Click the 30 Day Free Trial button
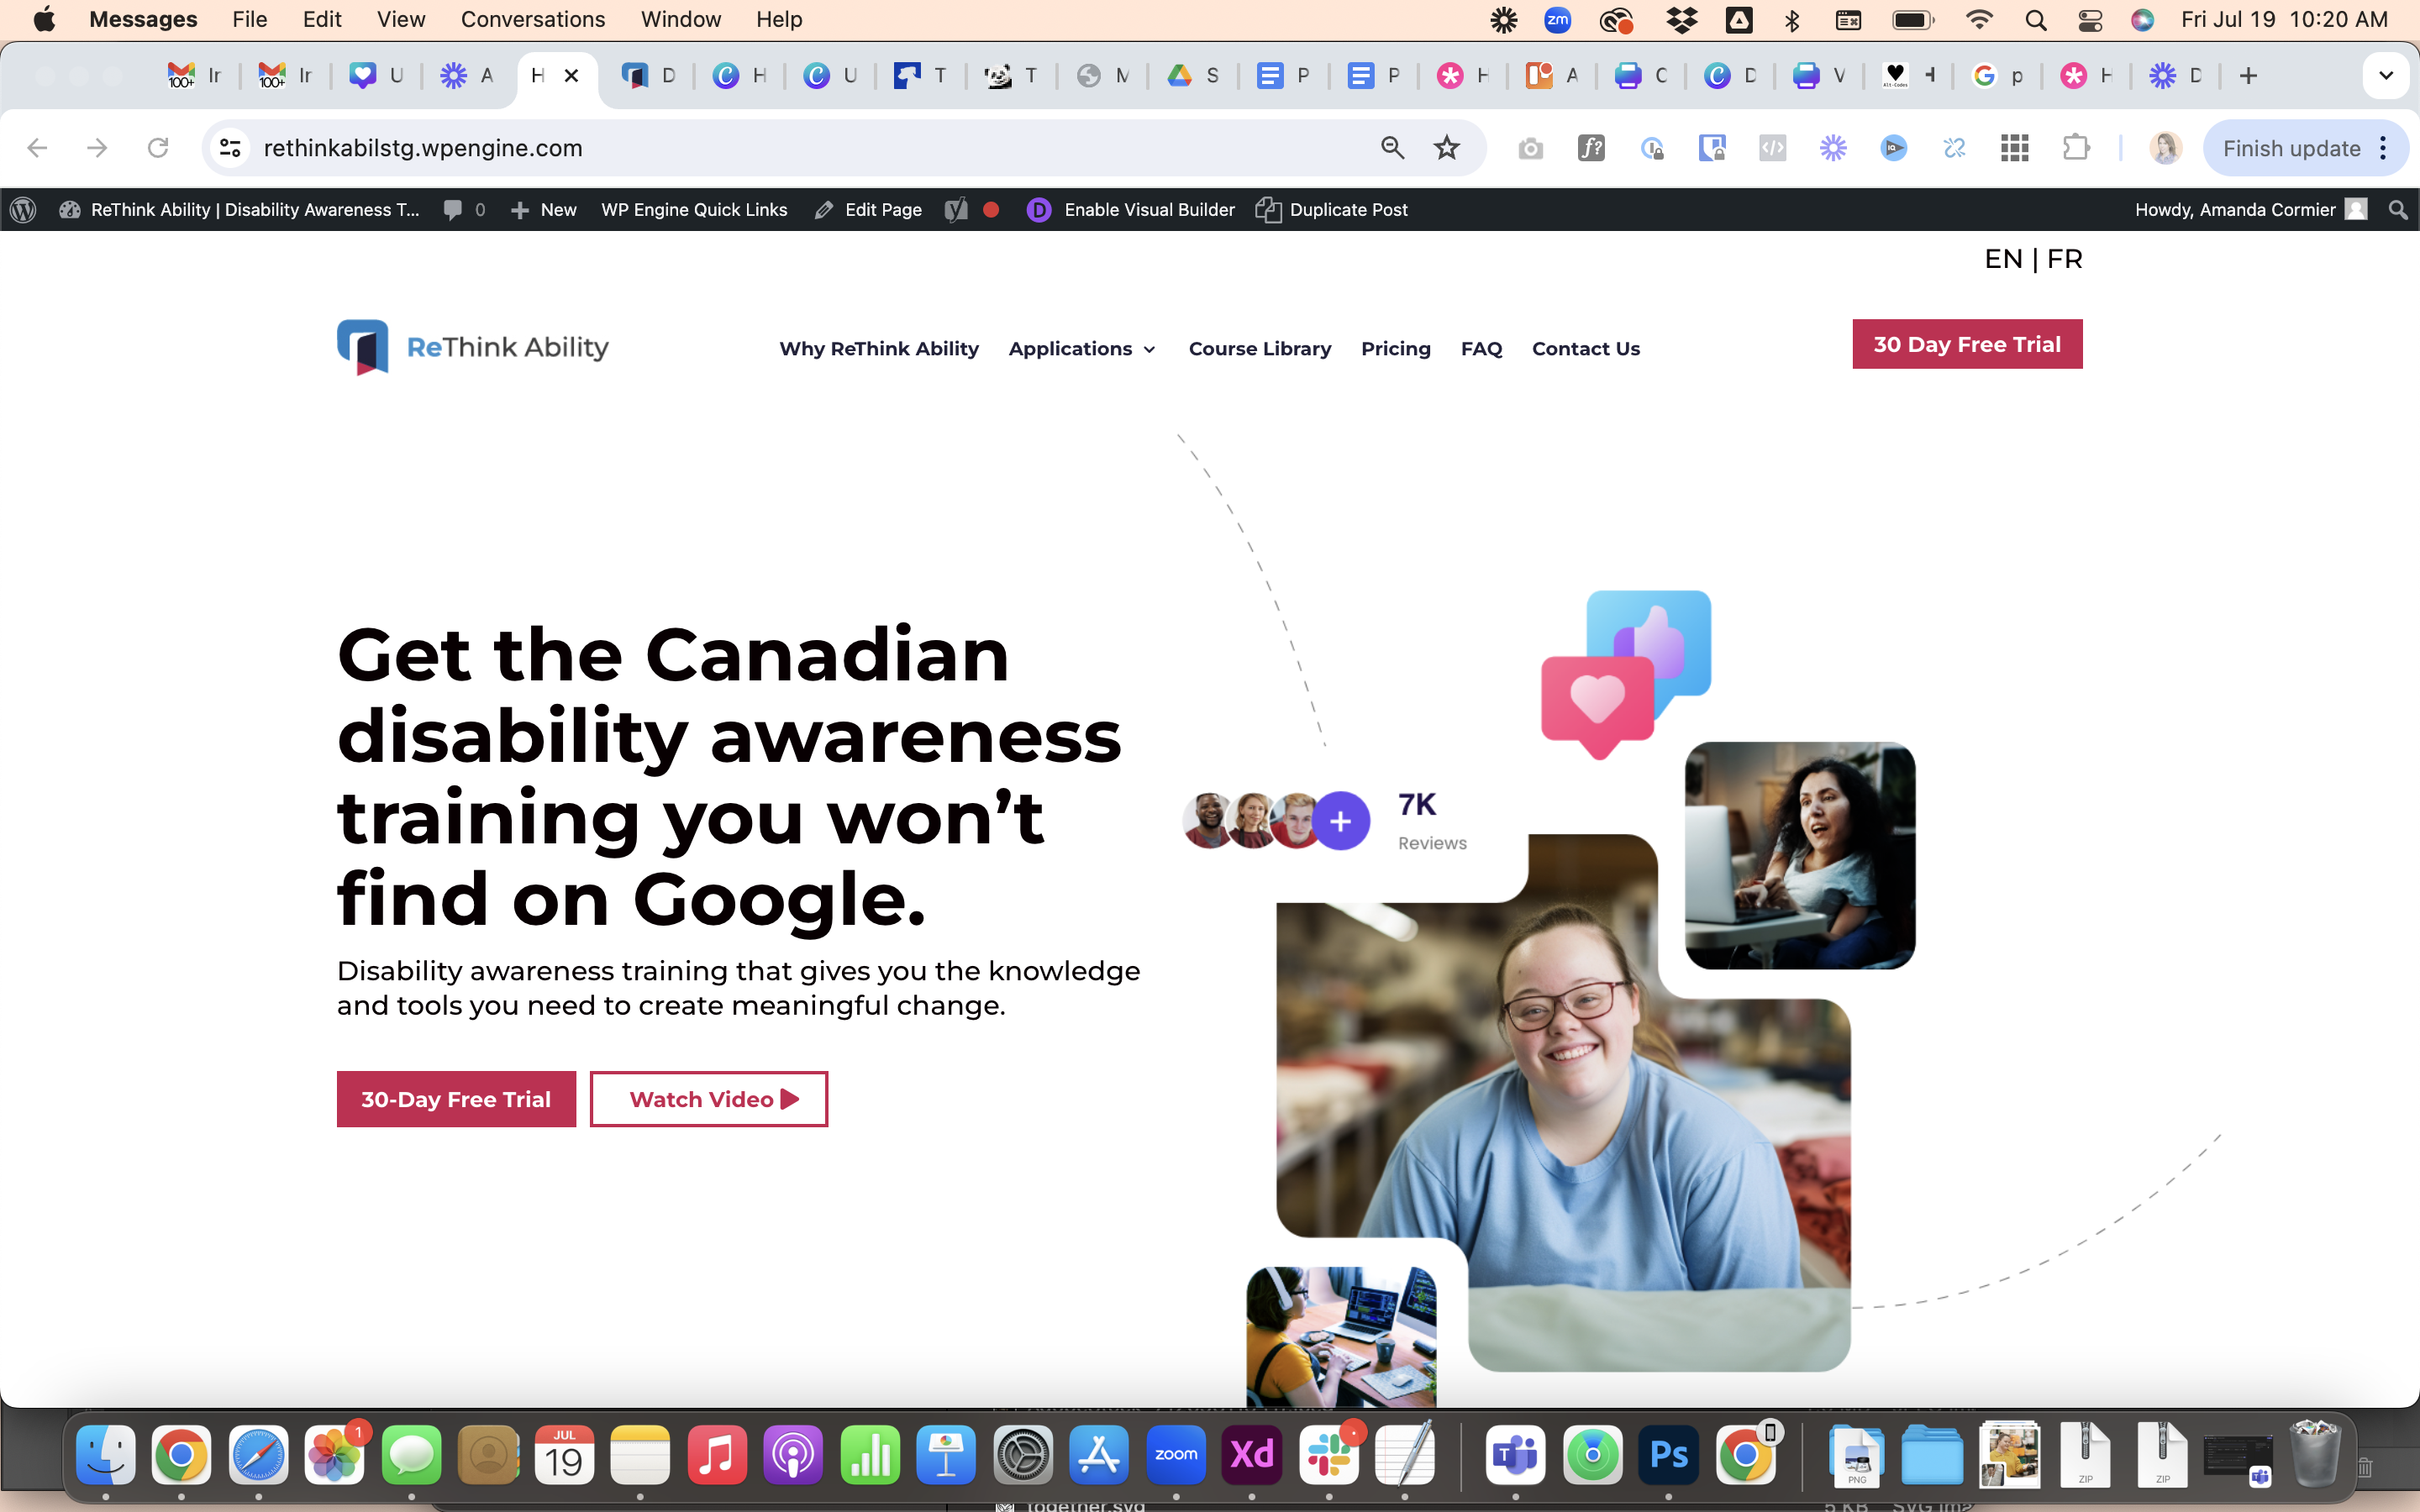Image resolution: width=2420 pixels, height=1512 pixels. click(1966, 343)
